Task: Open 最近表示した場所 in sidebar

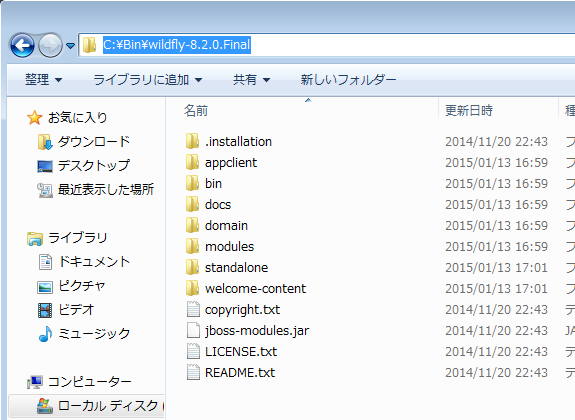Action: pyautogui.click(x=106, y=190)
